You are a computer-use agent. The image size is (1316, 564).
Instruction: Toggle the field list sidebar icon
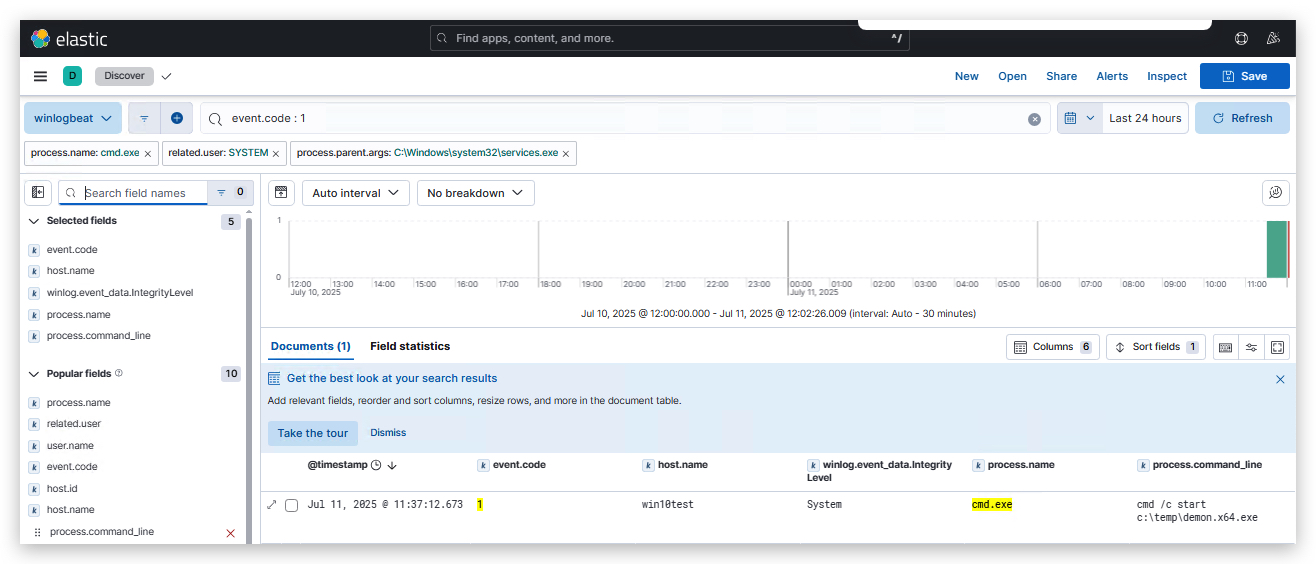tap(38, 192)
